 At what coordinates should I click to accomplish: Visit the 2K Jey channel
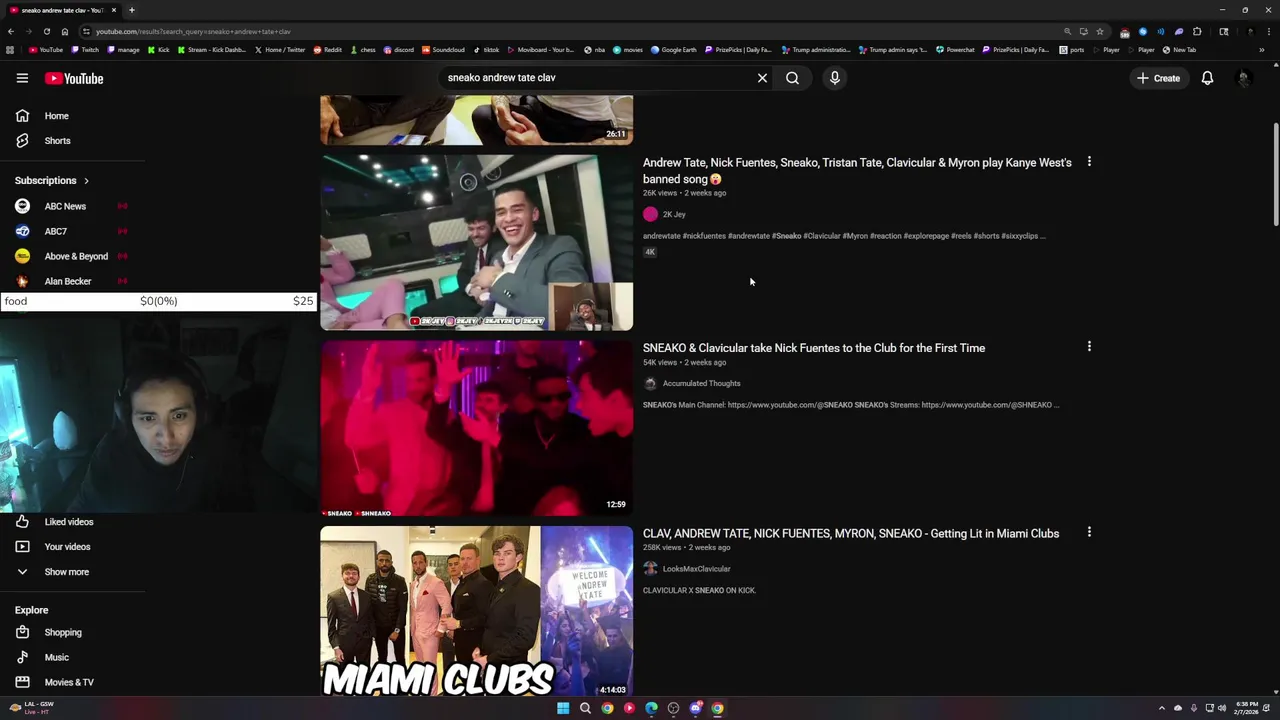(674, 214)
